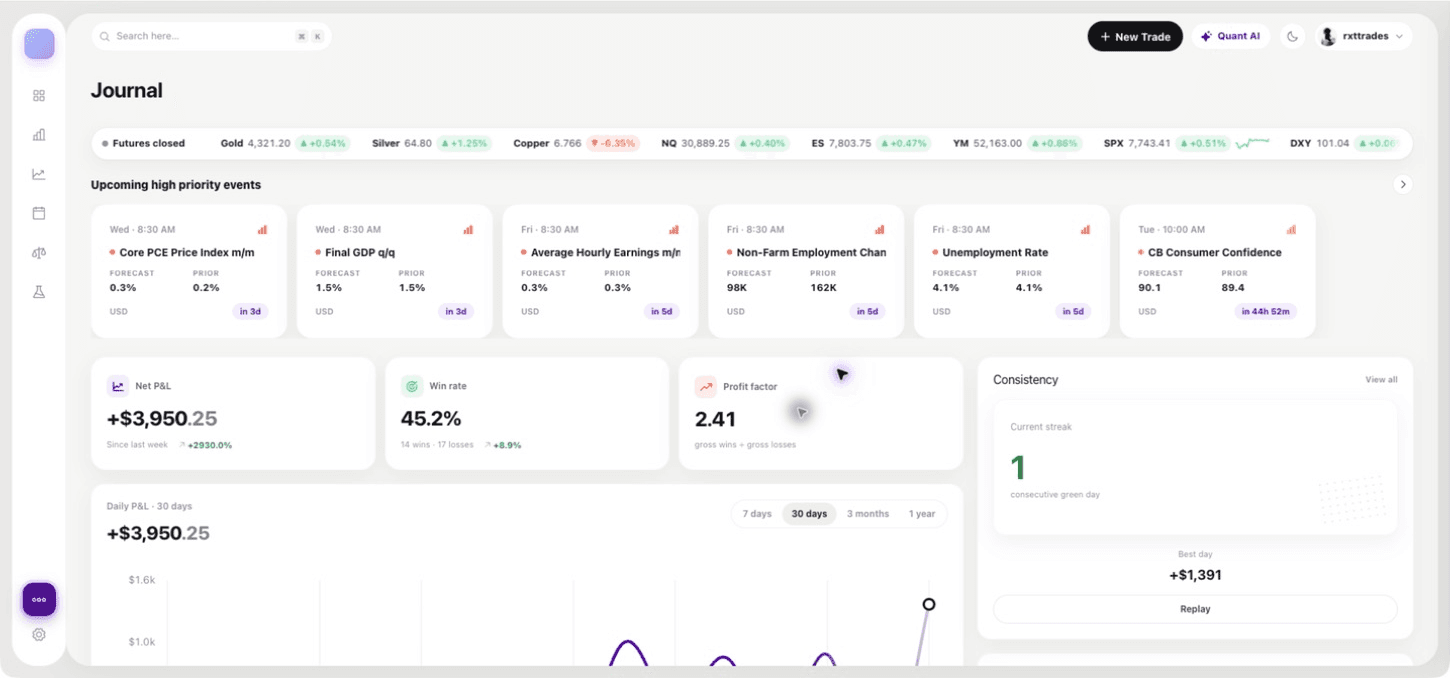The width and height of the screenshot is (1450, 678).
Task: Click the Net P&L chart icon
Action: click(x=118, y=386)
